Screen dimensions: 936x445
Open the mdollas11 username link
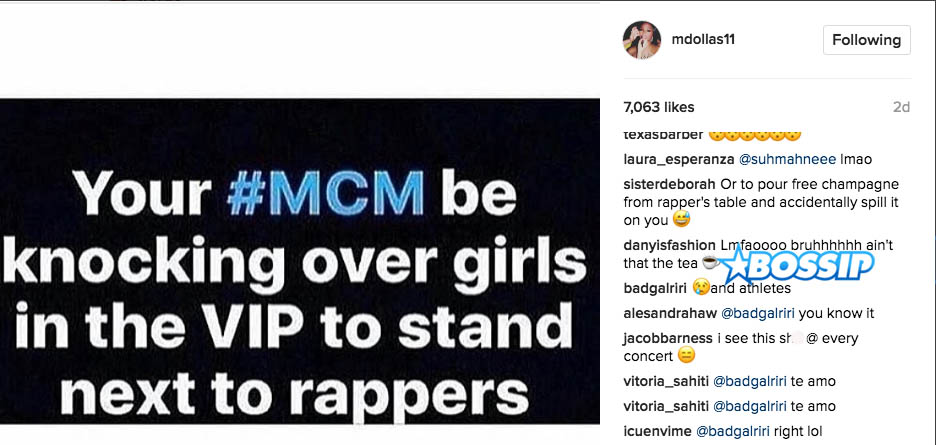pos(703,40)
